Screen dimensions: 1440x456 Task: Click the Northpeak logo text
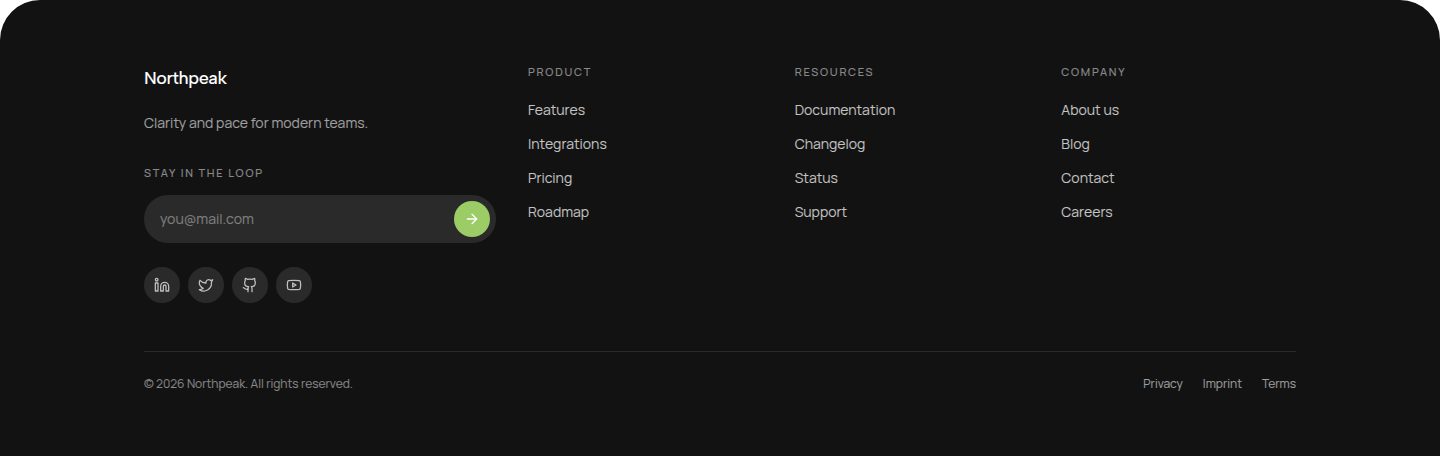point(185,78)
